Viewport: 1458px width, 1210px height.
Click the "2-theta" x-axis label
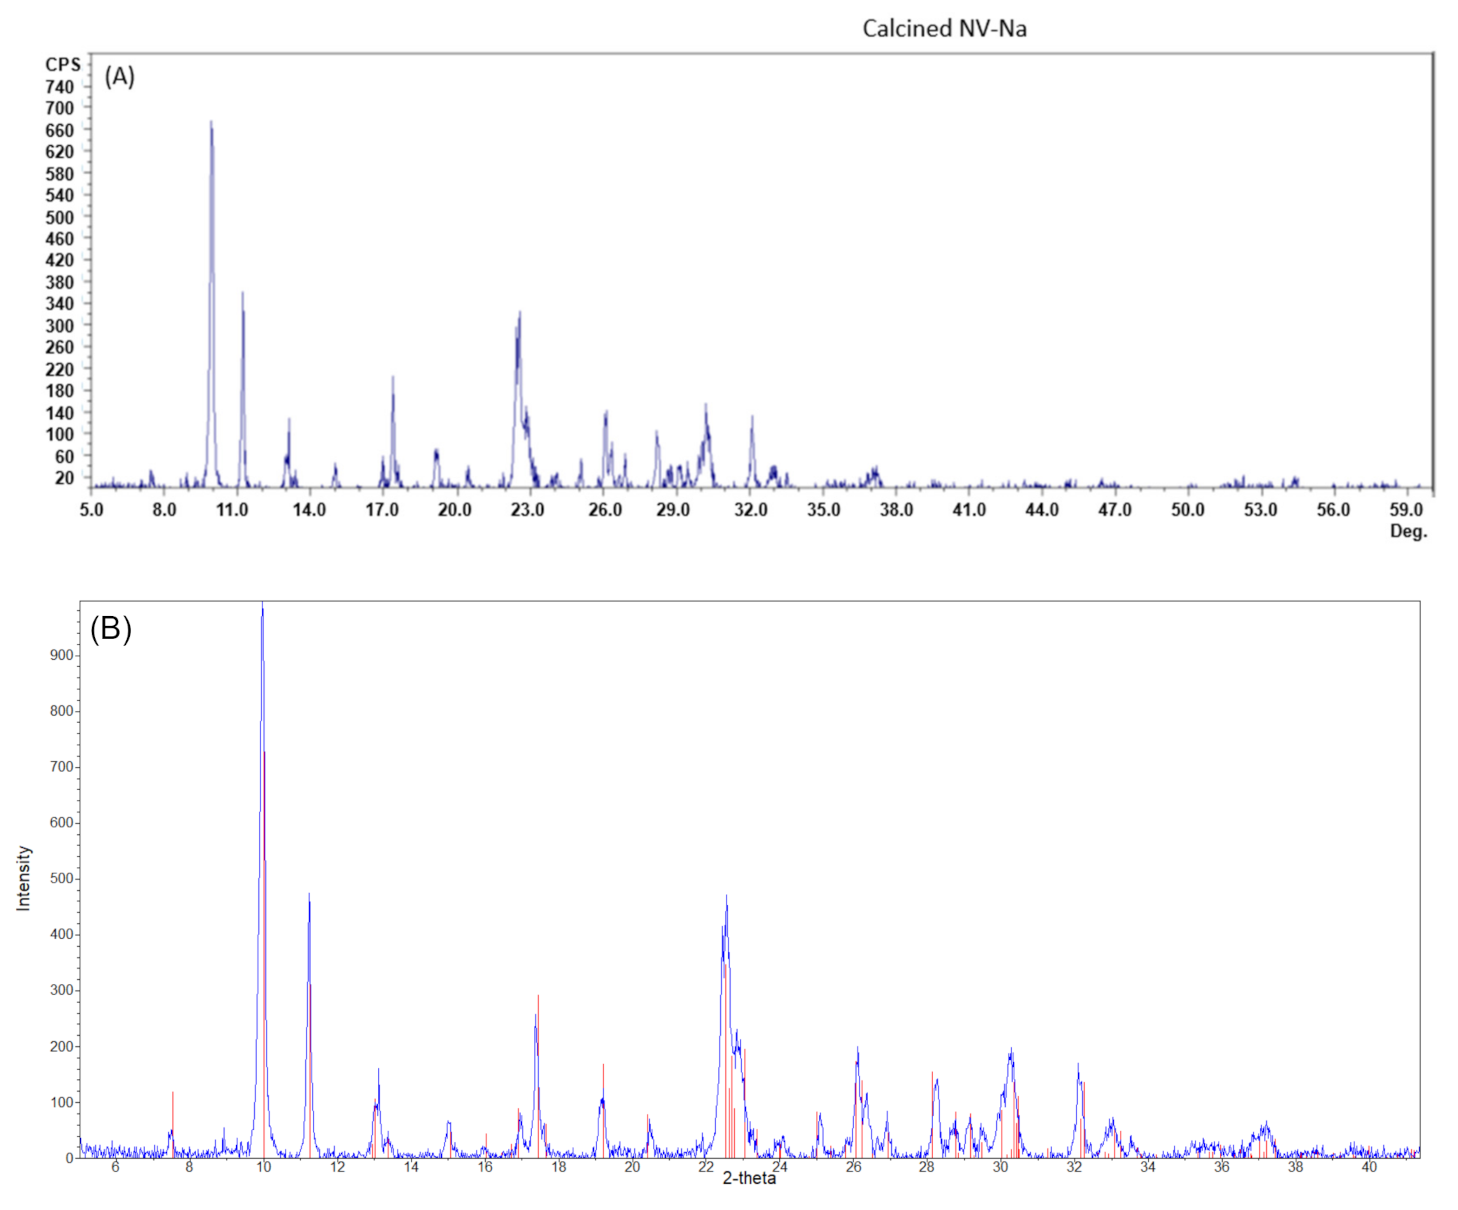point(749,1178)
